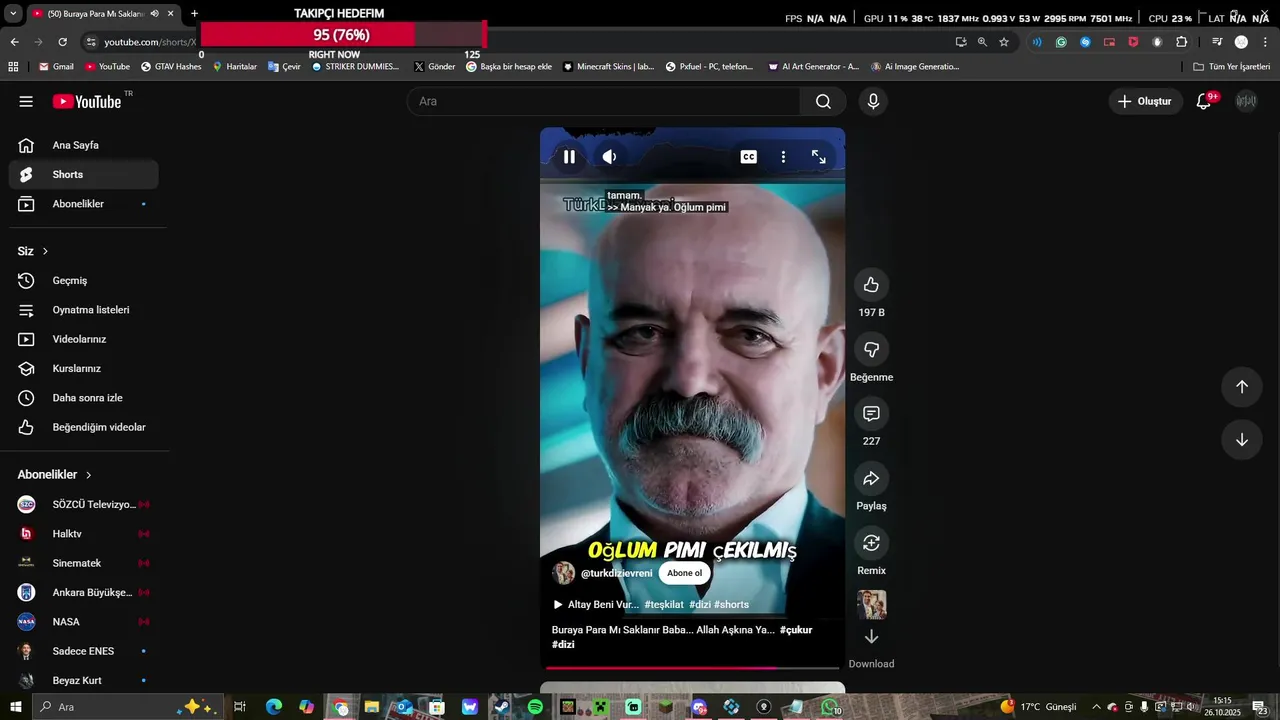Viewport: 1280px width, 720px height.
Task: Open a new browser tab
Action: pos(194,14)
